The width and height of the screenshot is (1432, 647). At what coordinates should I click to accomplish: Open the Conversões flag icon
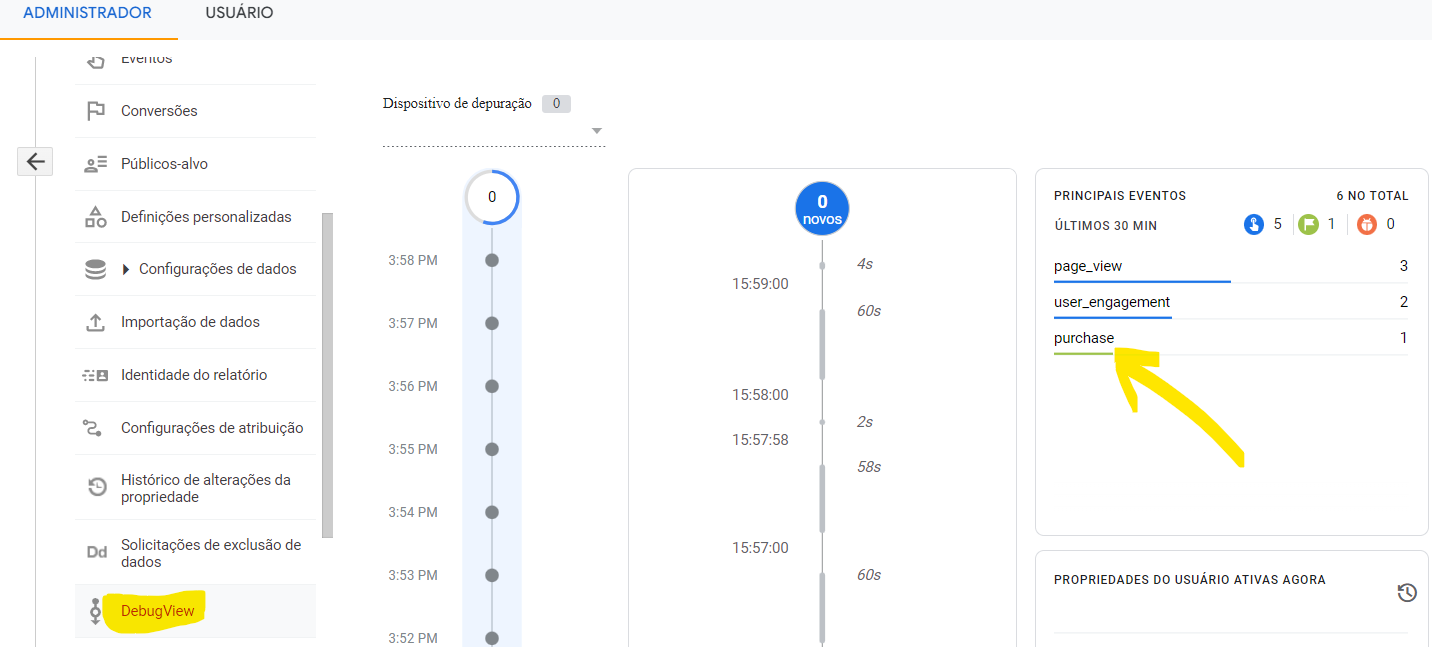(96, 111)
